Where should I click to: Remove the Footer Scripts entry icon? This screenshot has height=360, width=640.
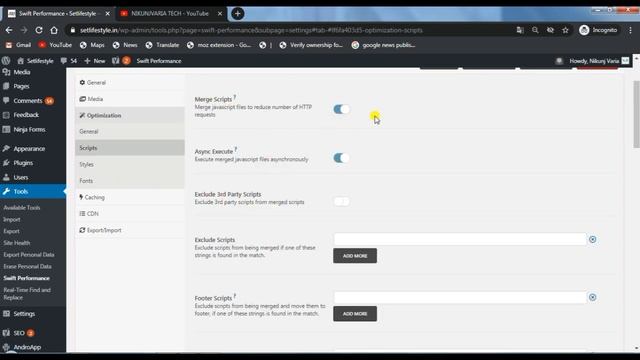pos(593,298)
